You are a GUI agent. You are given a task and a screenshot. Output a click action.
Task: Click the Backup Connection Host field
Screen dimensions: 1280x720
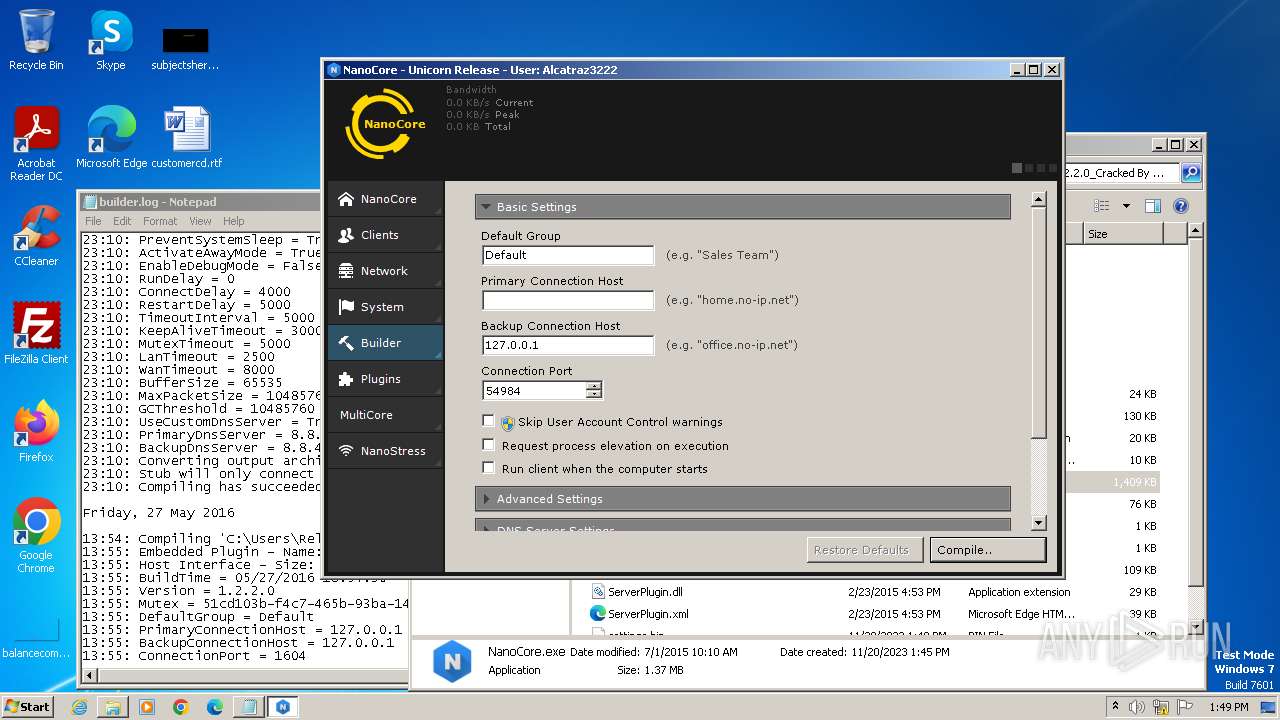(x=567, y=345)
